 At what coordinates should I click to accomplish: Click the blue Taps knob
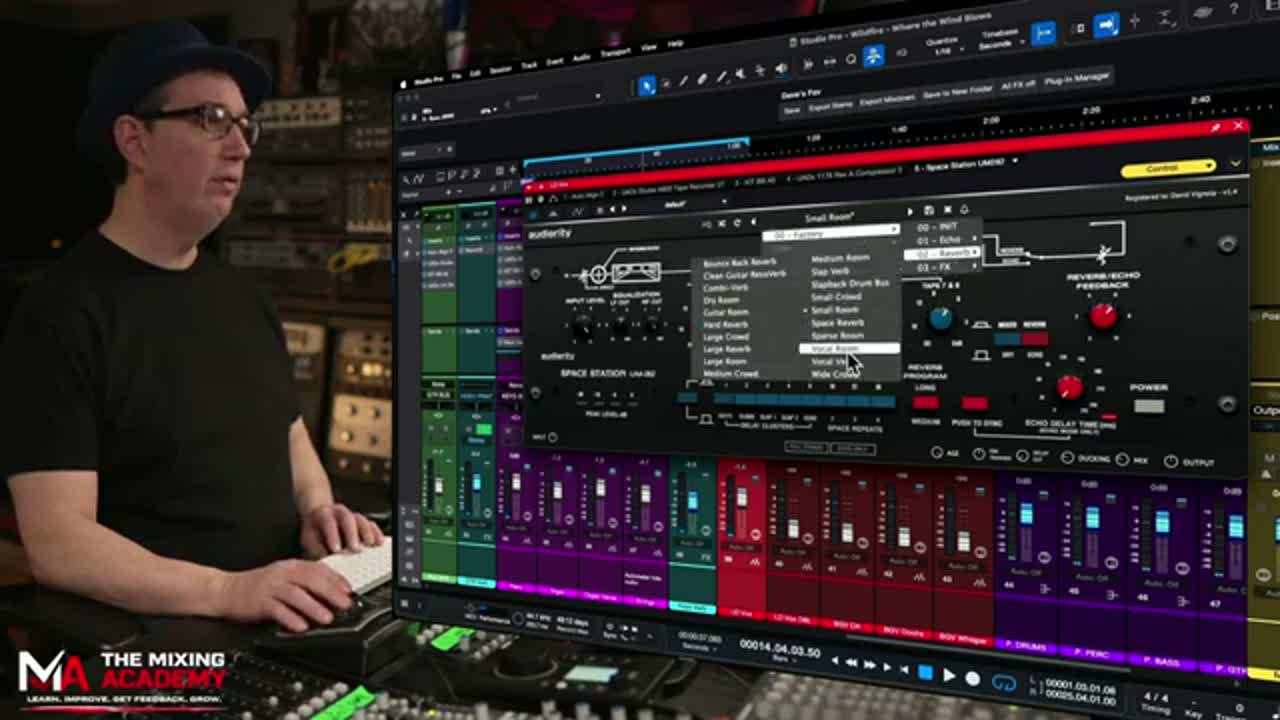(x=941, y=318)
